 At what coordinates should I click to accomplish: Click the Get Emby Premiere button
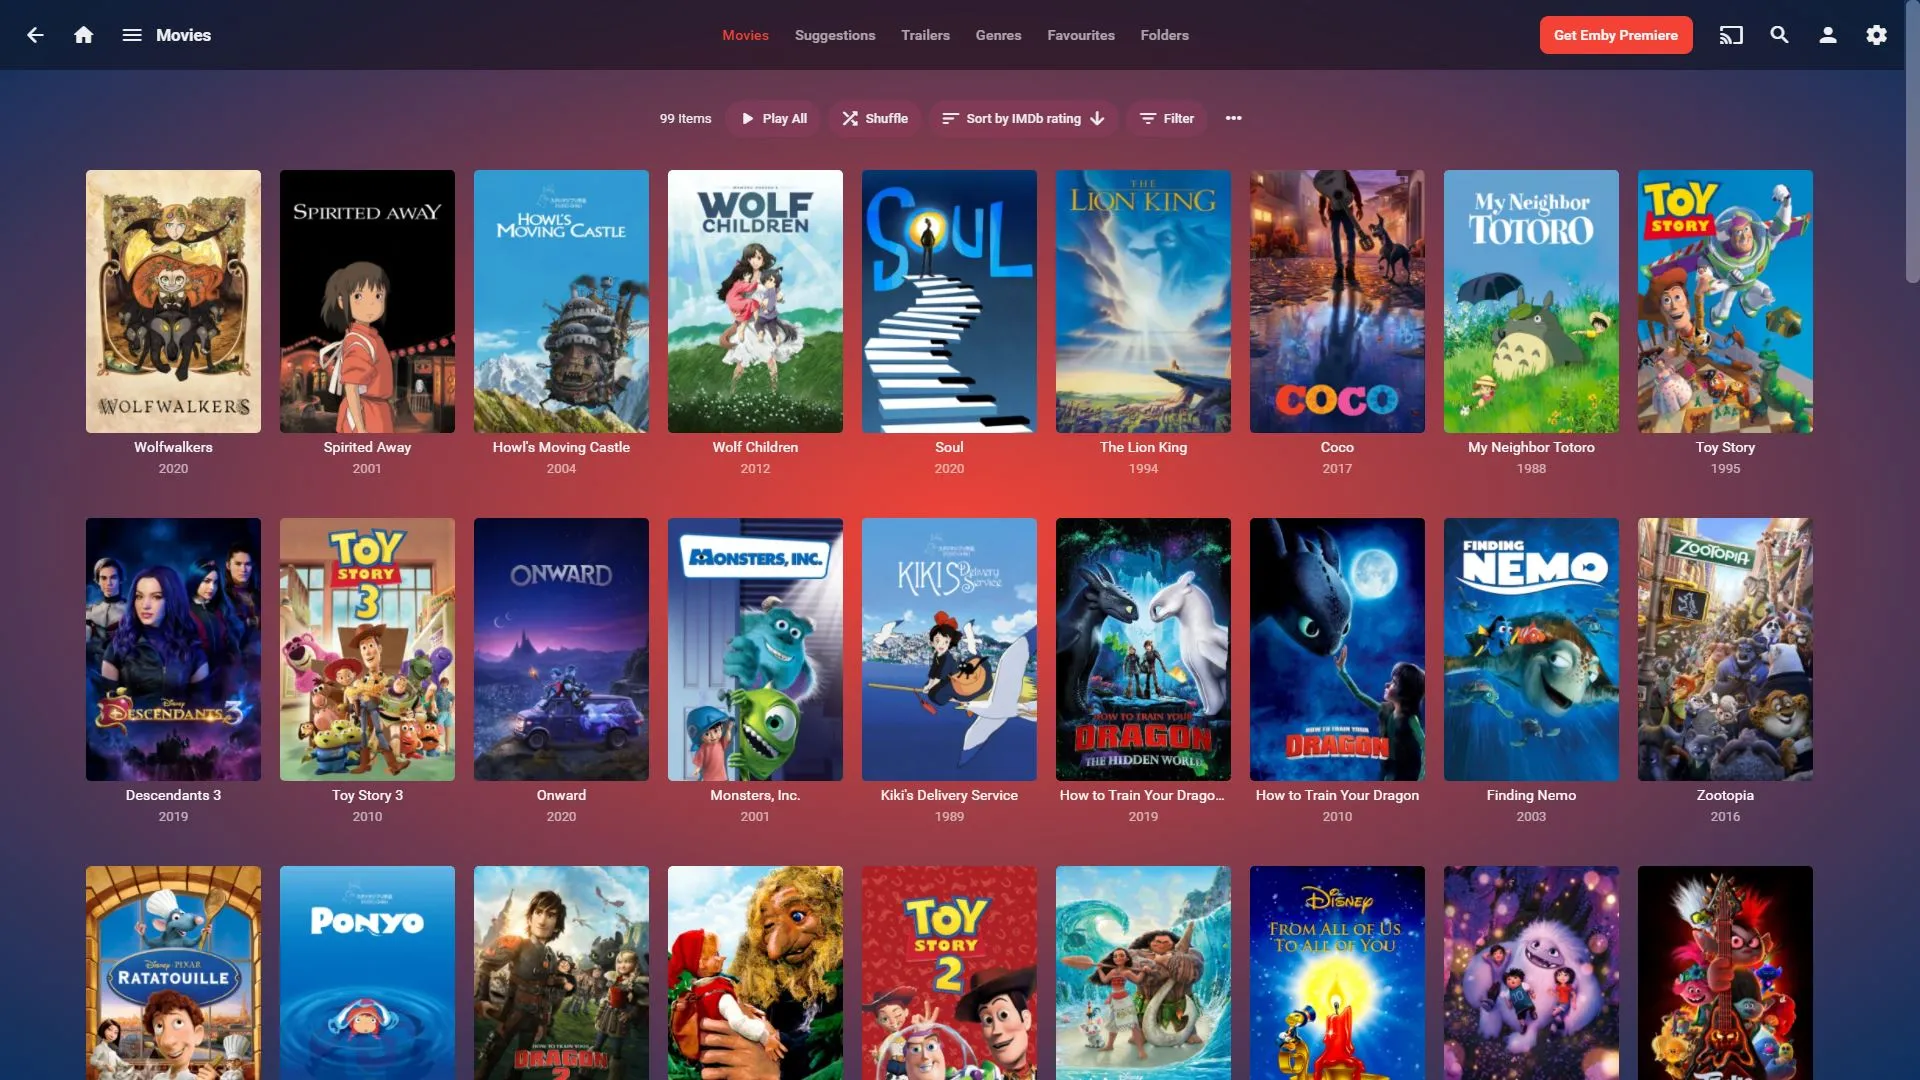point(1616,35)
